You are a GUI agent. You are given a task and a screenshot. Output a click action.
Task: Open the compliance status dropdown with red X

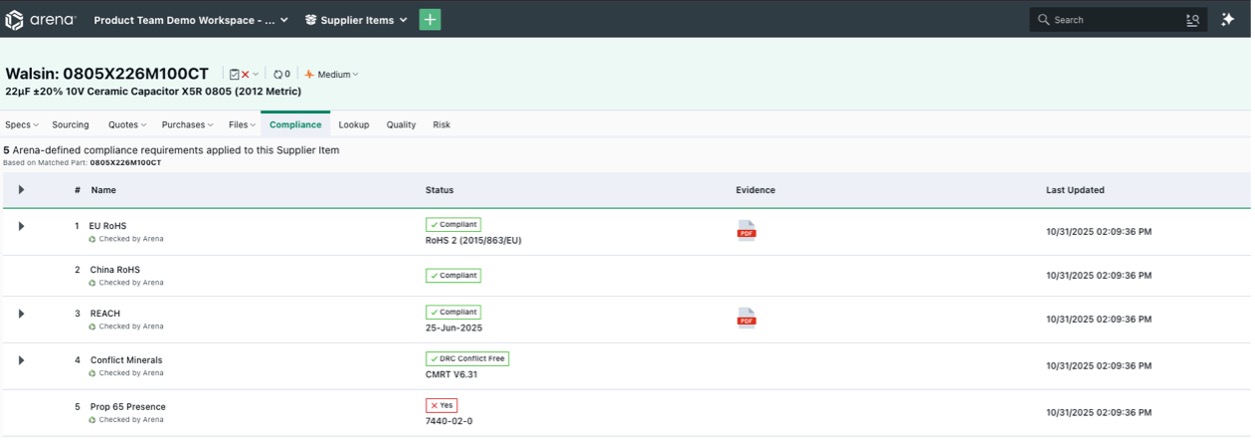tap(244, 74)
